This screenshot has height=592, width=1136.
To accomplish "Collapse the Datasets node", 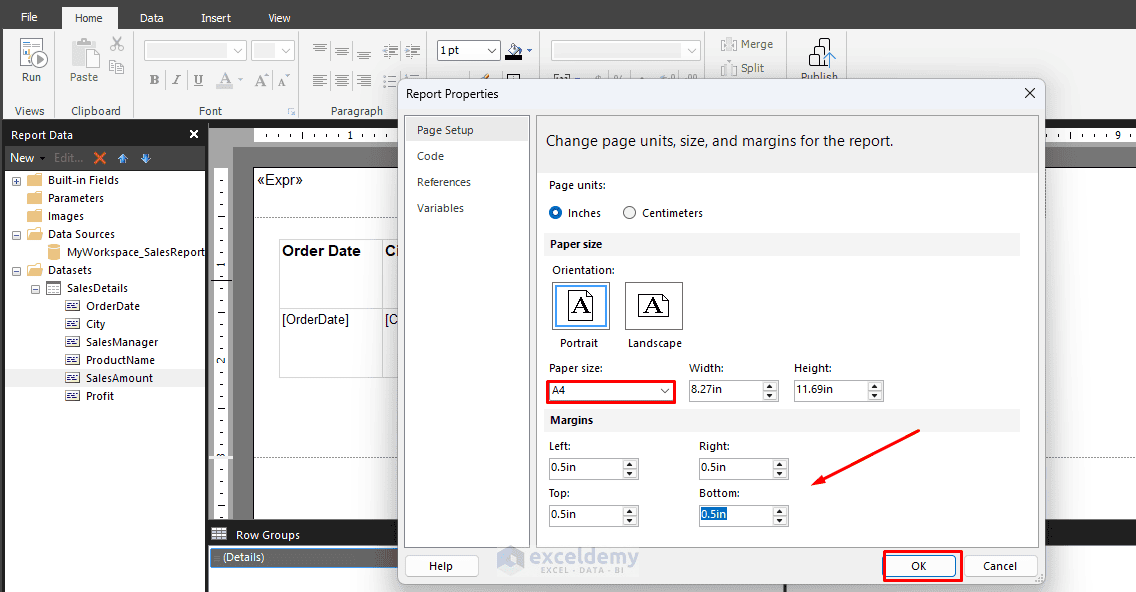I will [x=16, y=270].
